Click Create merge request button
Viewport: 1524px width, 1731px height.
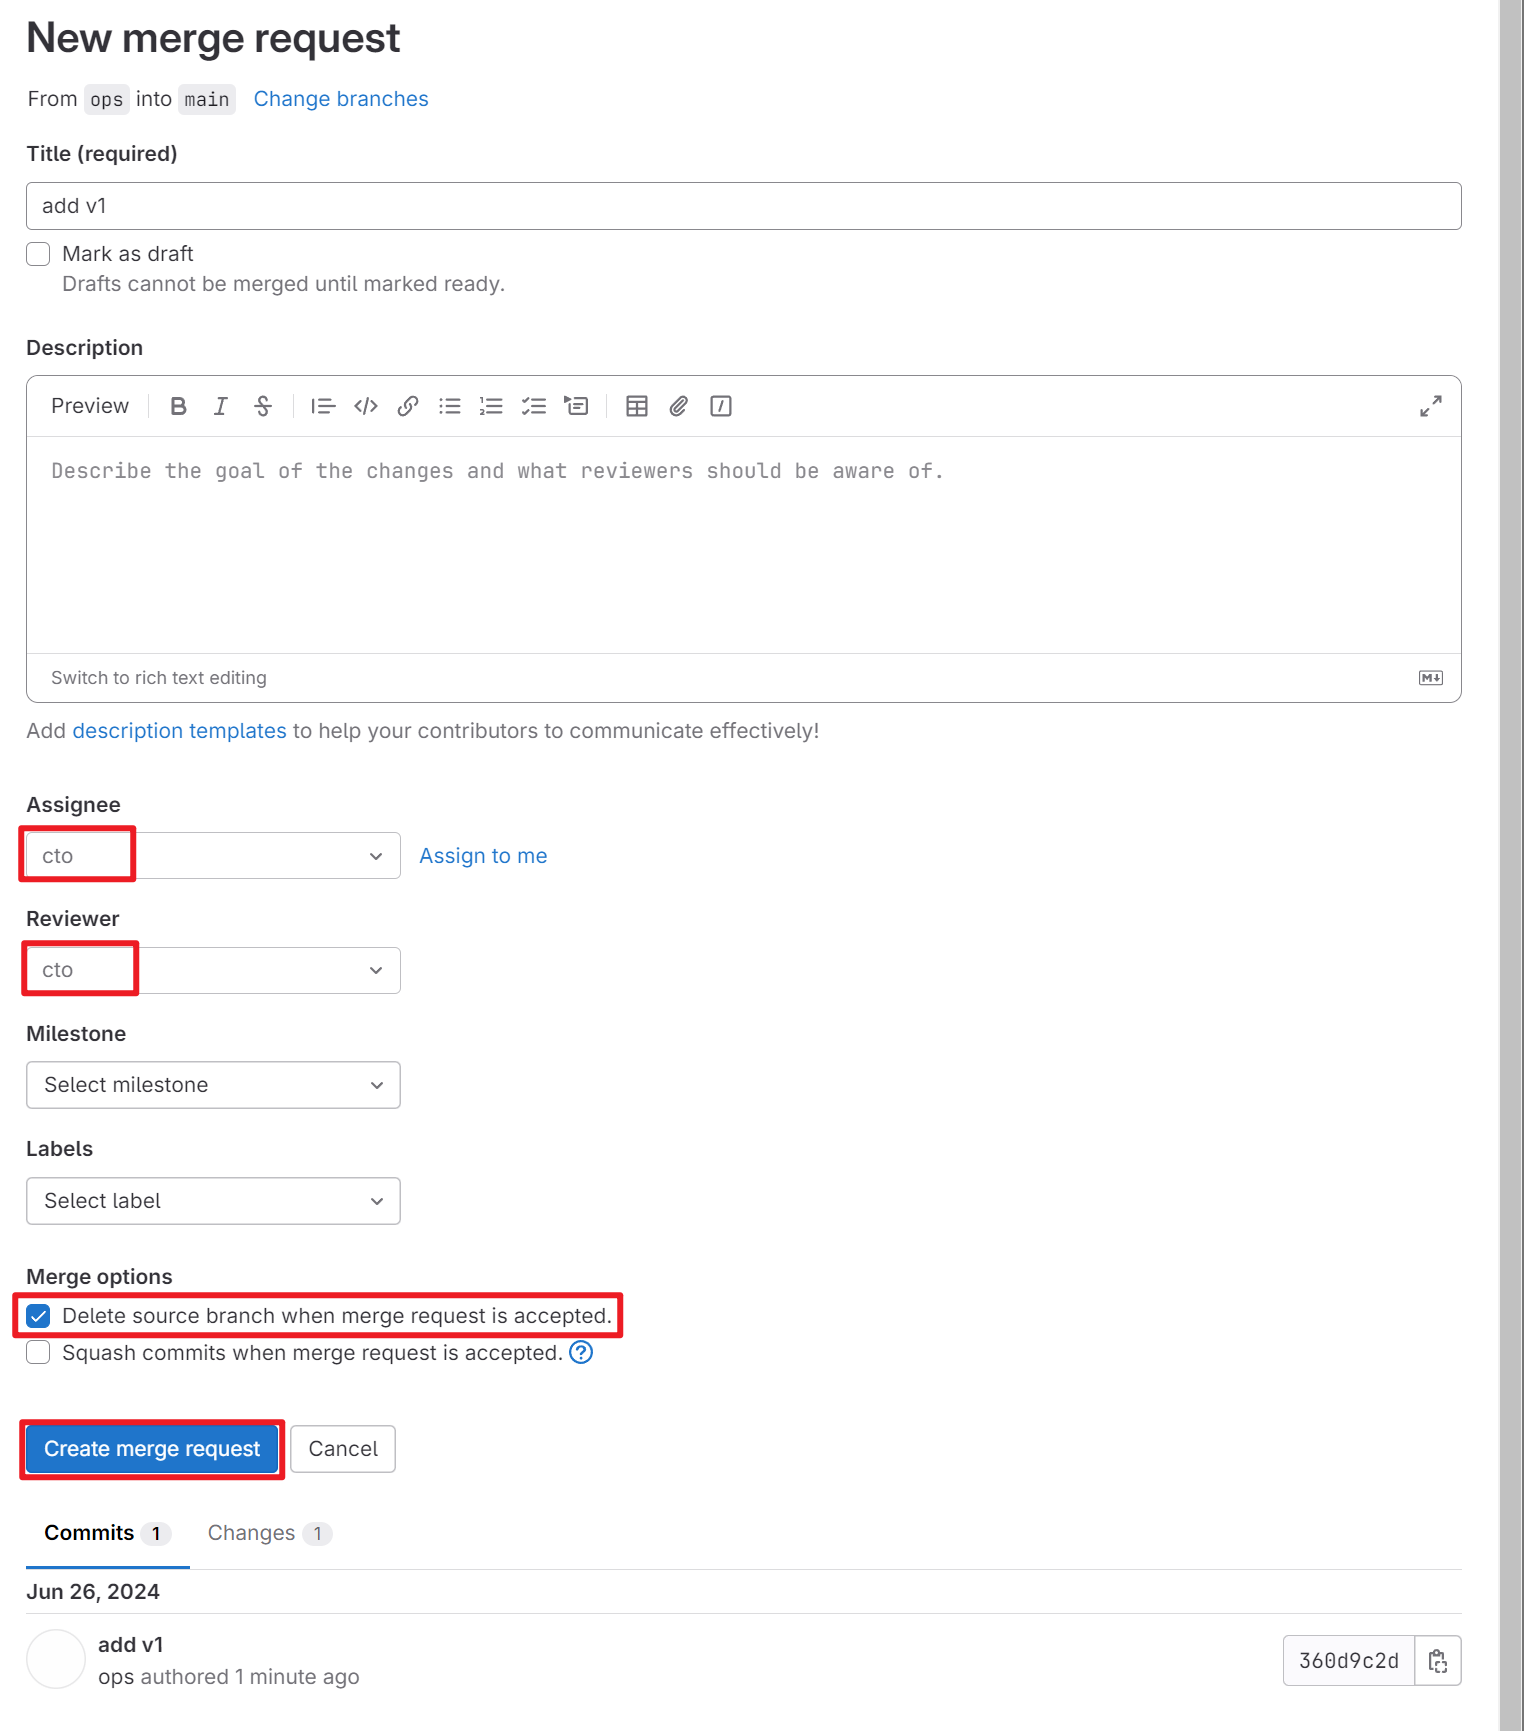tap(152, 1449)
